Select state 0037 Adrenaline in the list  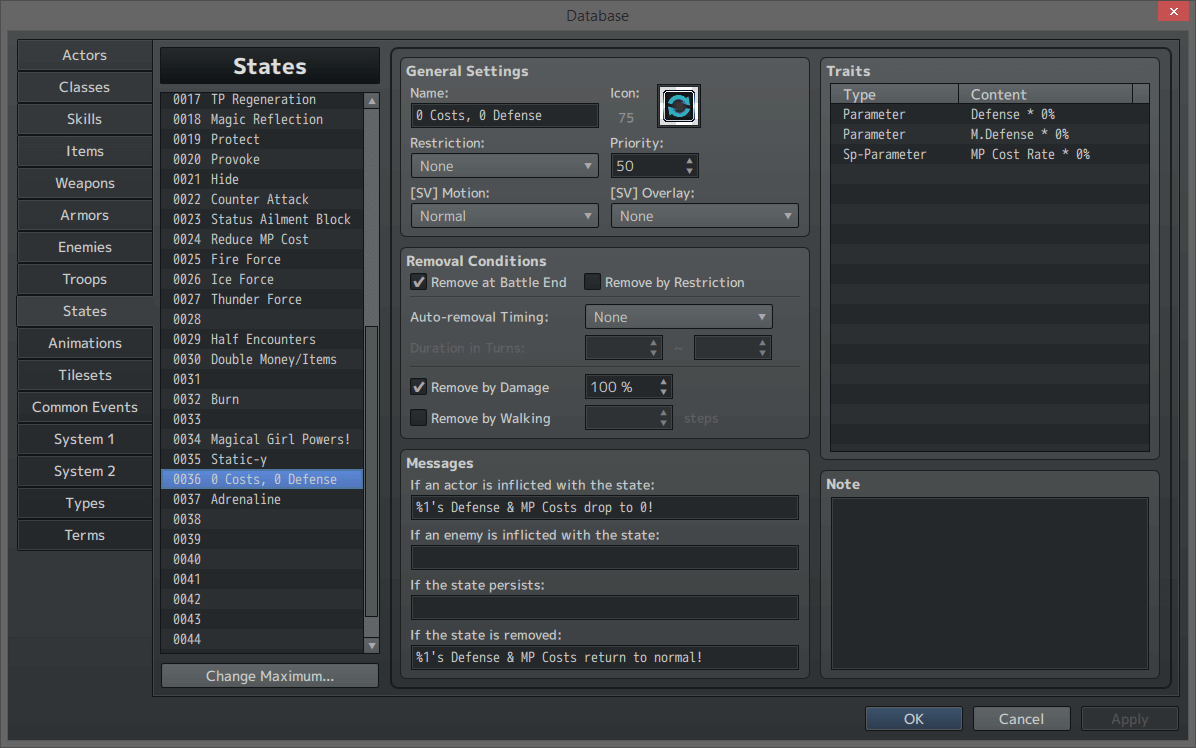262,498
